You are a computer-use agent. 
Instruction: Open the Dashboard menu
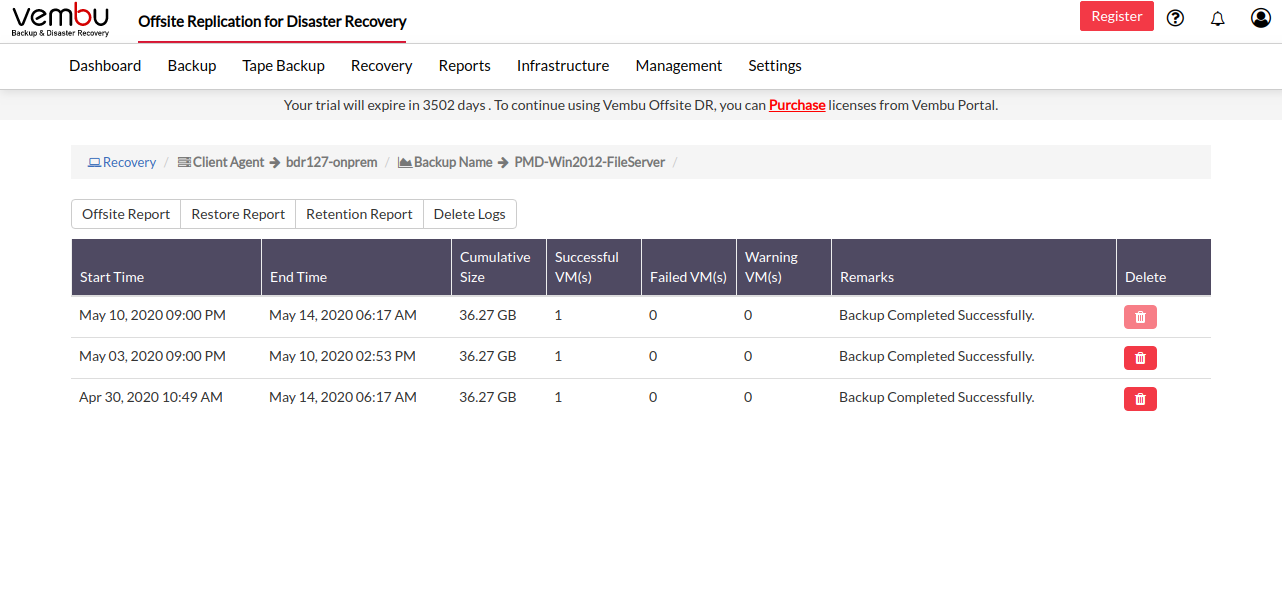point(105,66)
